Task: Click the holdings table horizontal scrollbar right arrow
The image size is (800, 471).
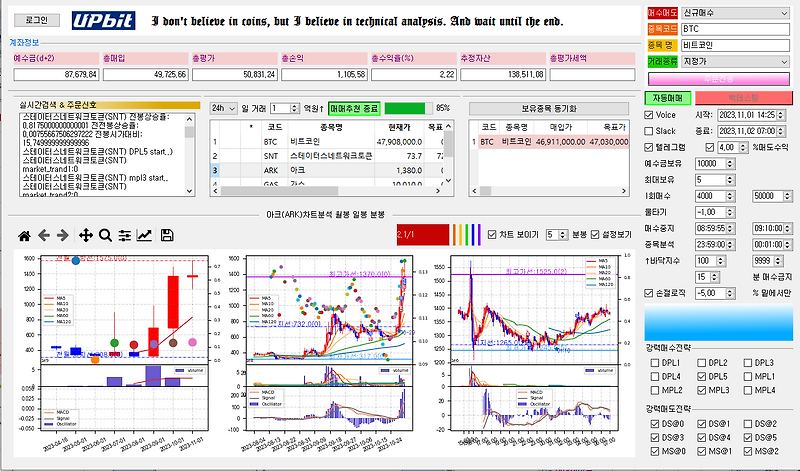Action: coord(623,191)
